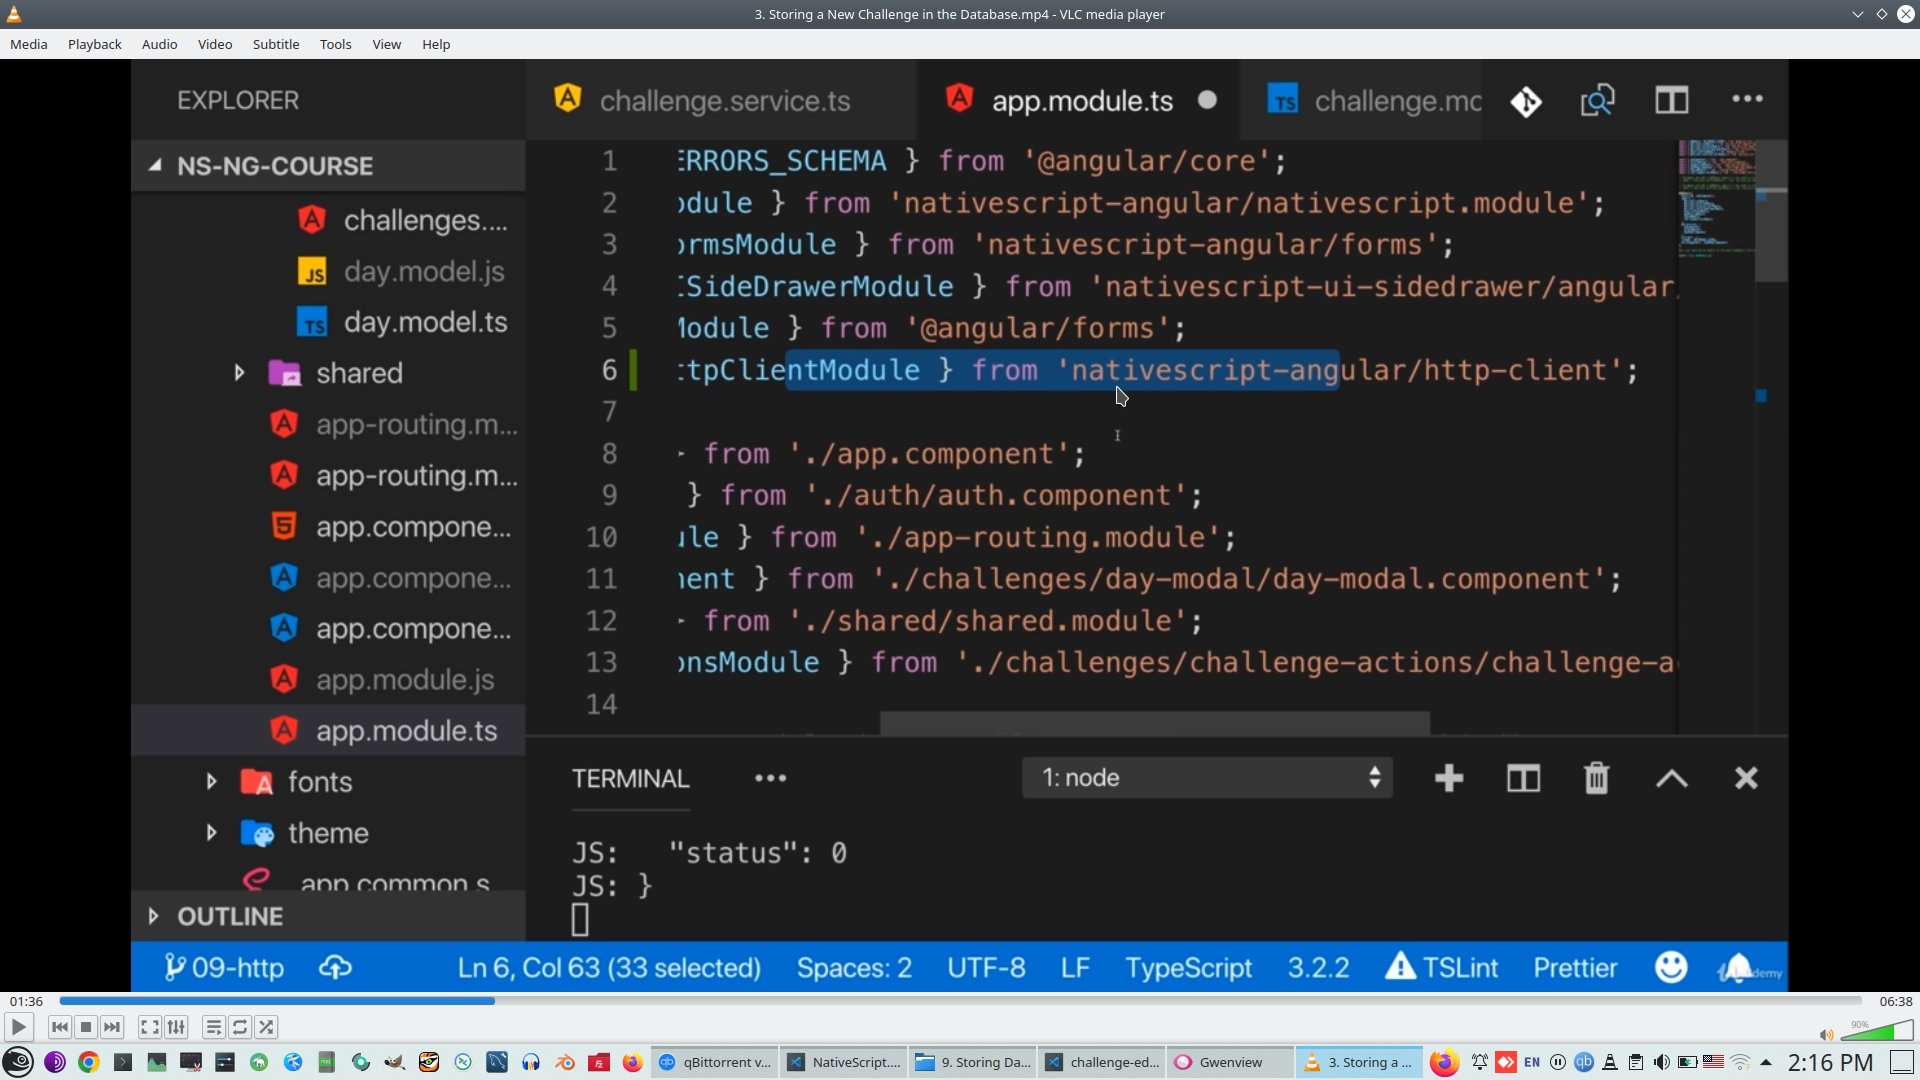Click the video seek progress bar
Image resolution: width=1920 pixels, height=1080 pixels.
pyautogui.click(x=960, y=1001)
